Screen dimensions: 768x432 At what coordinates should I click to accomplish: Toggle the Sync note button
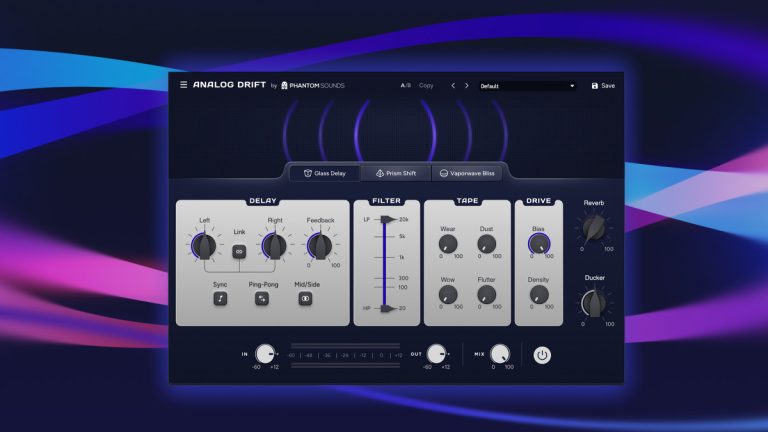click(220, 298)
